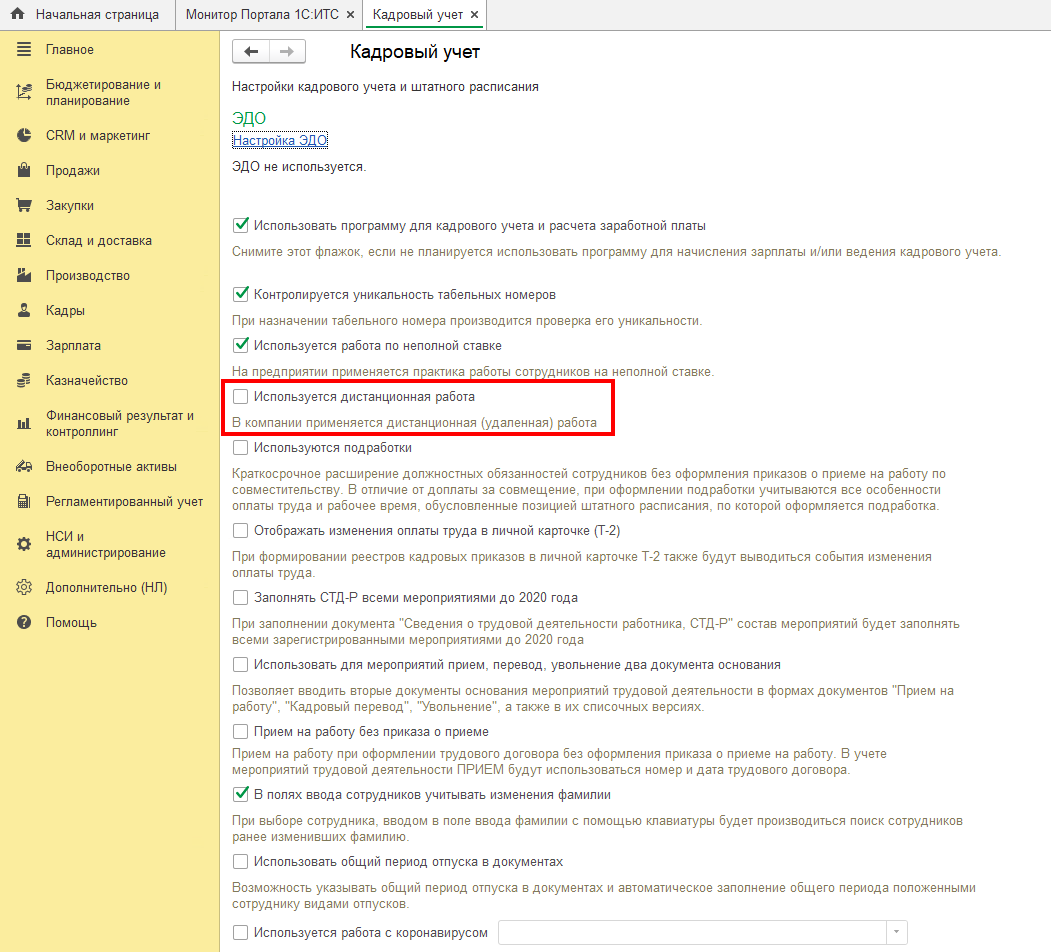Viewport: 1051px width, 952px height.
Task: Enable два документа основания checkbox
Action: [x=241, y=664]
